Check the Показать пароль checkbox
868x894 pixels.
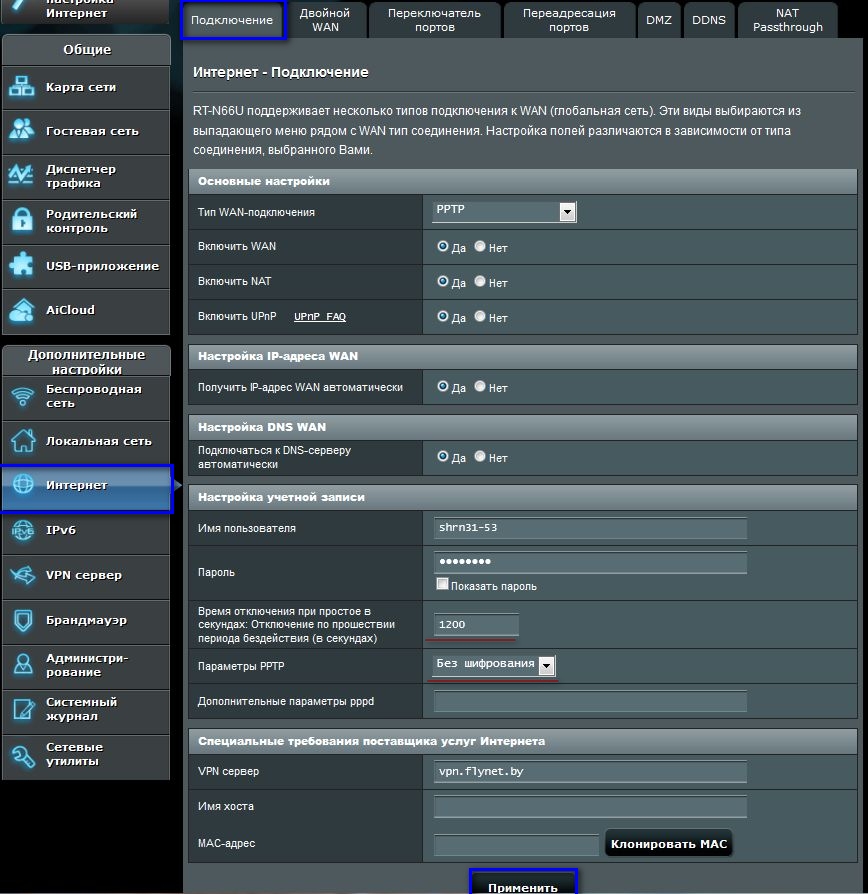[442, 584]
